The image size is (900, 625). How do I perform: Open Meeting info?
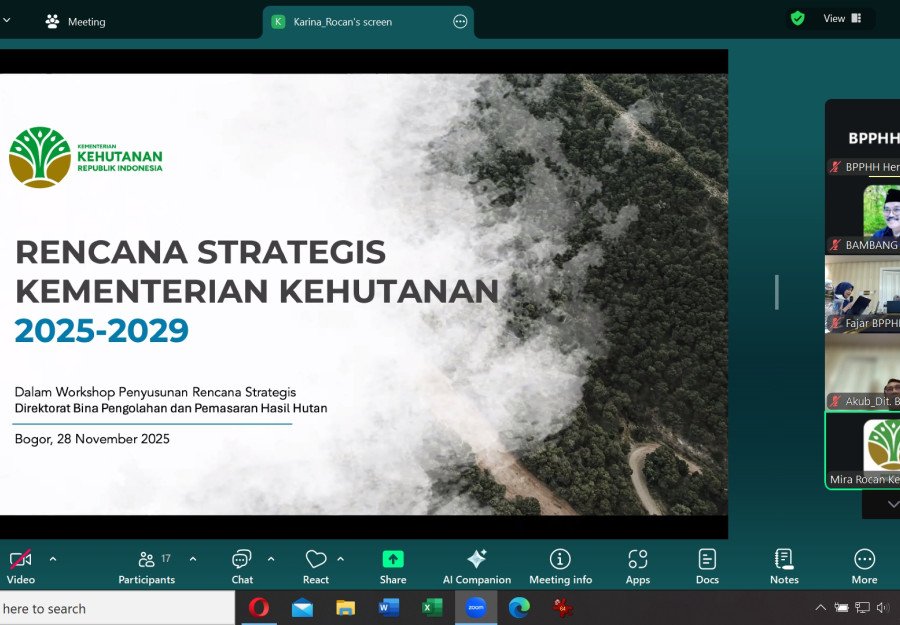[560, 566]
